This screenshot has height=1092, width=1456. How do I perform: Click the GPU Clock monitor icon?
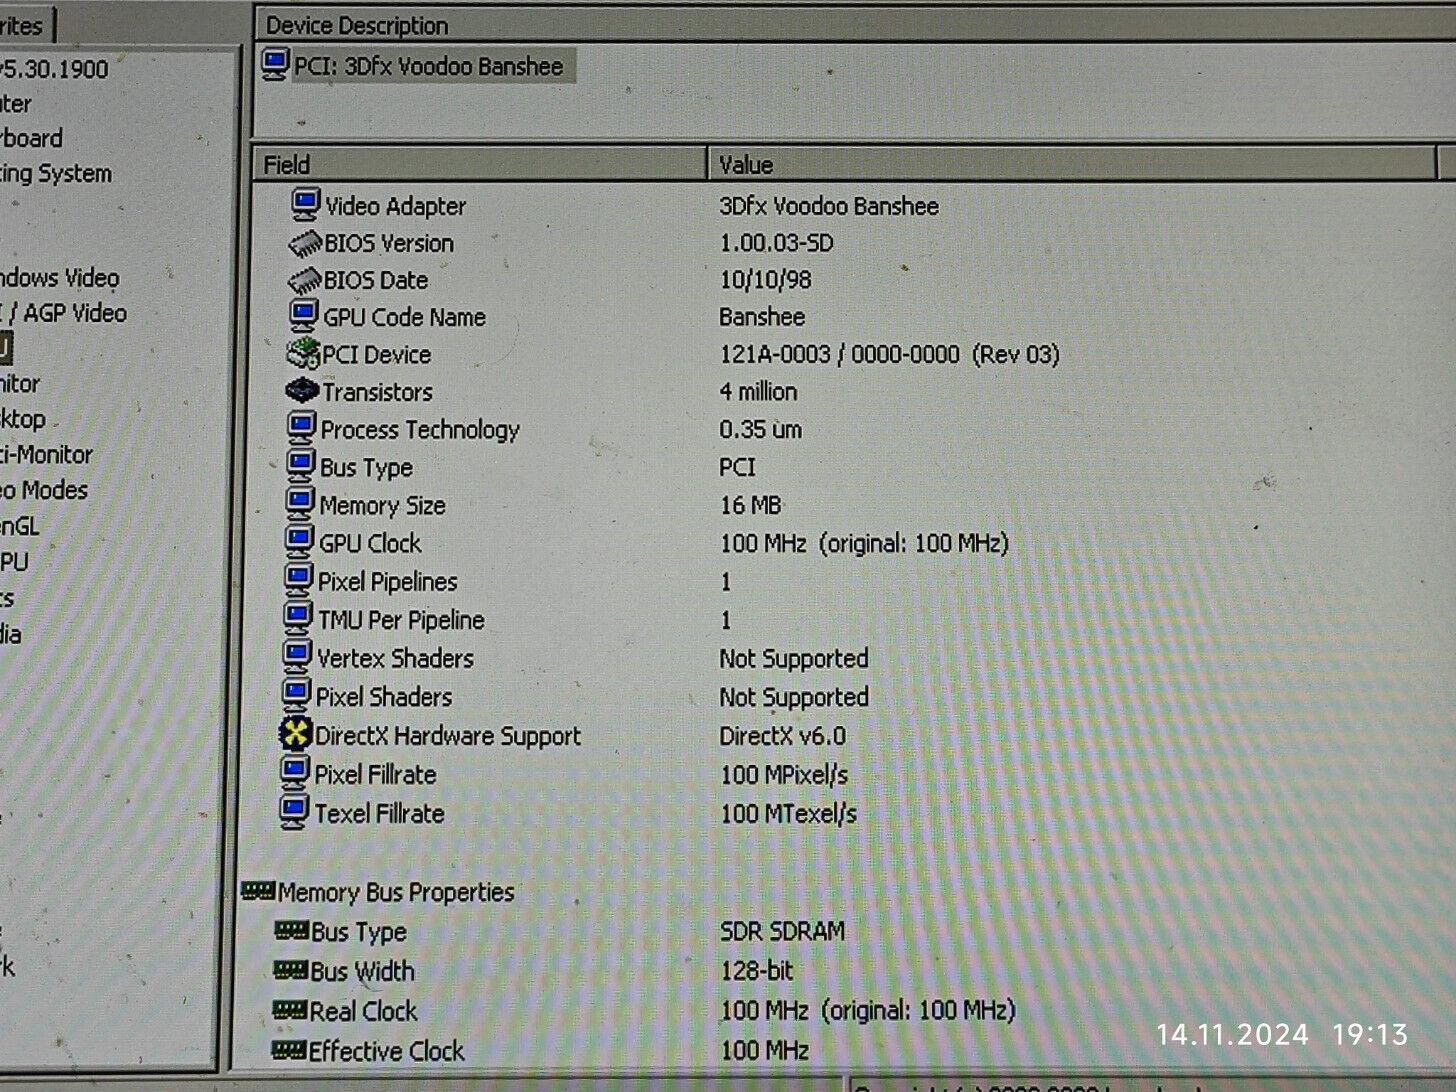(x=299, y=542)
